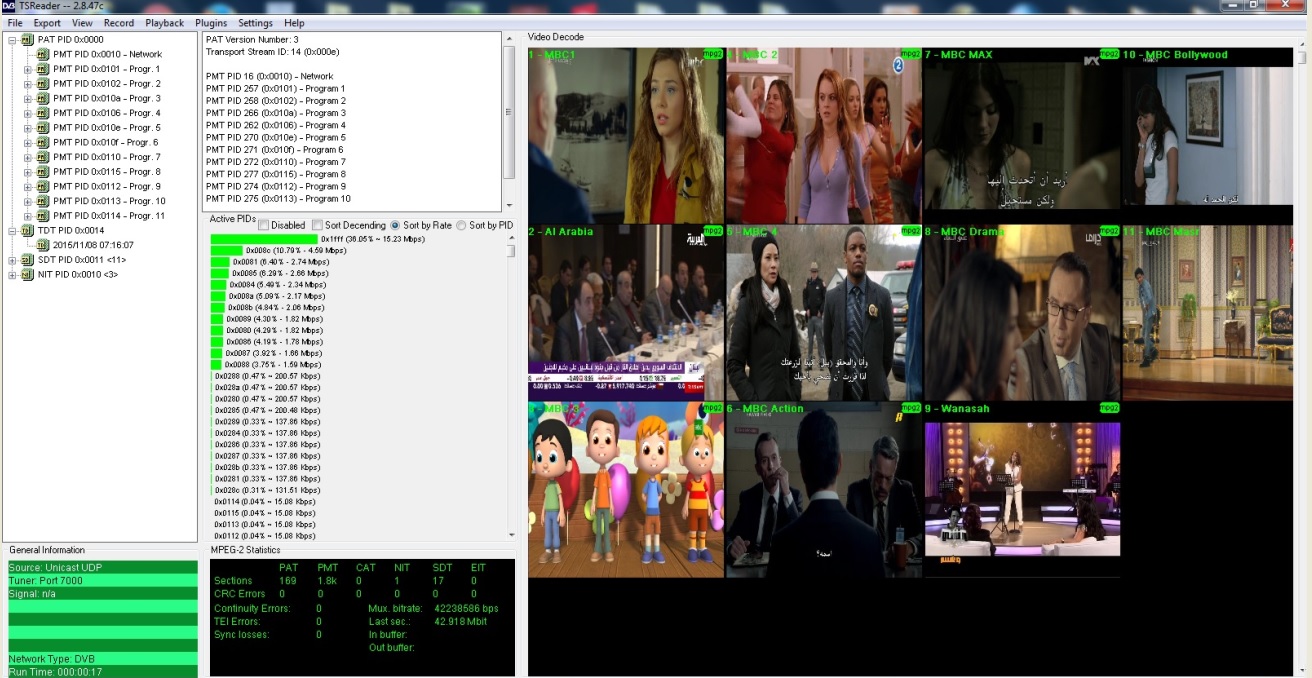The width and height of the screenshot is (1312, 678).
Task: Select the NIT PID 0x0010 table icon
Action: coord(28,274)
